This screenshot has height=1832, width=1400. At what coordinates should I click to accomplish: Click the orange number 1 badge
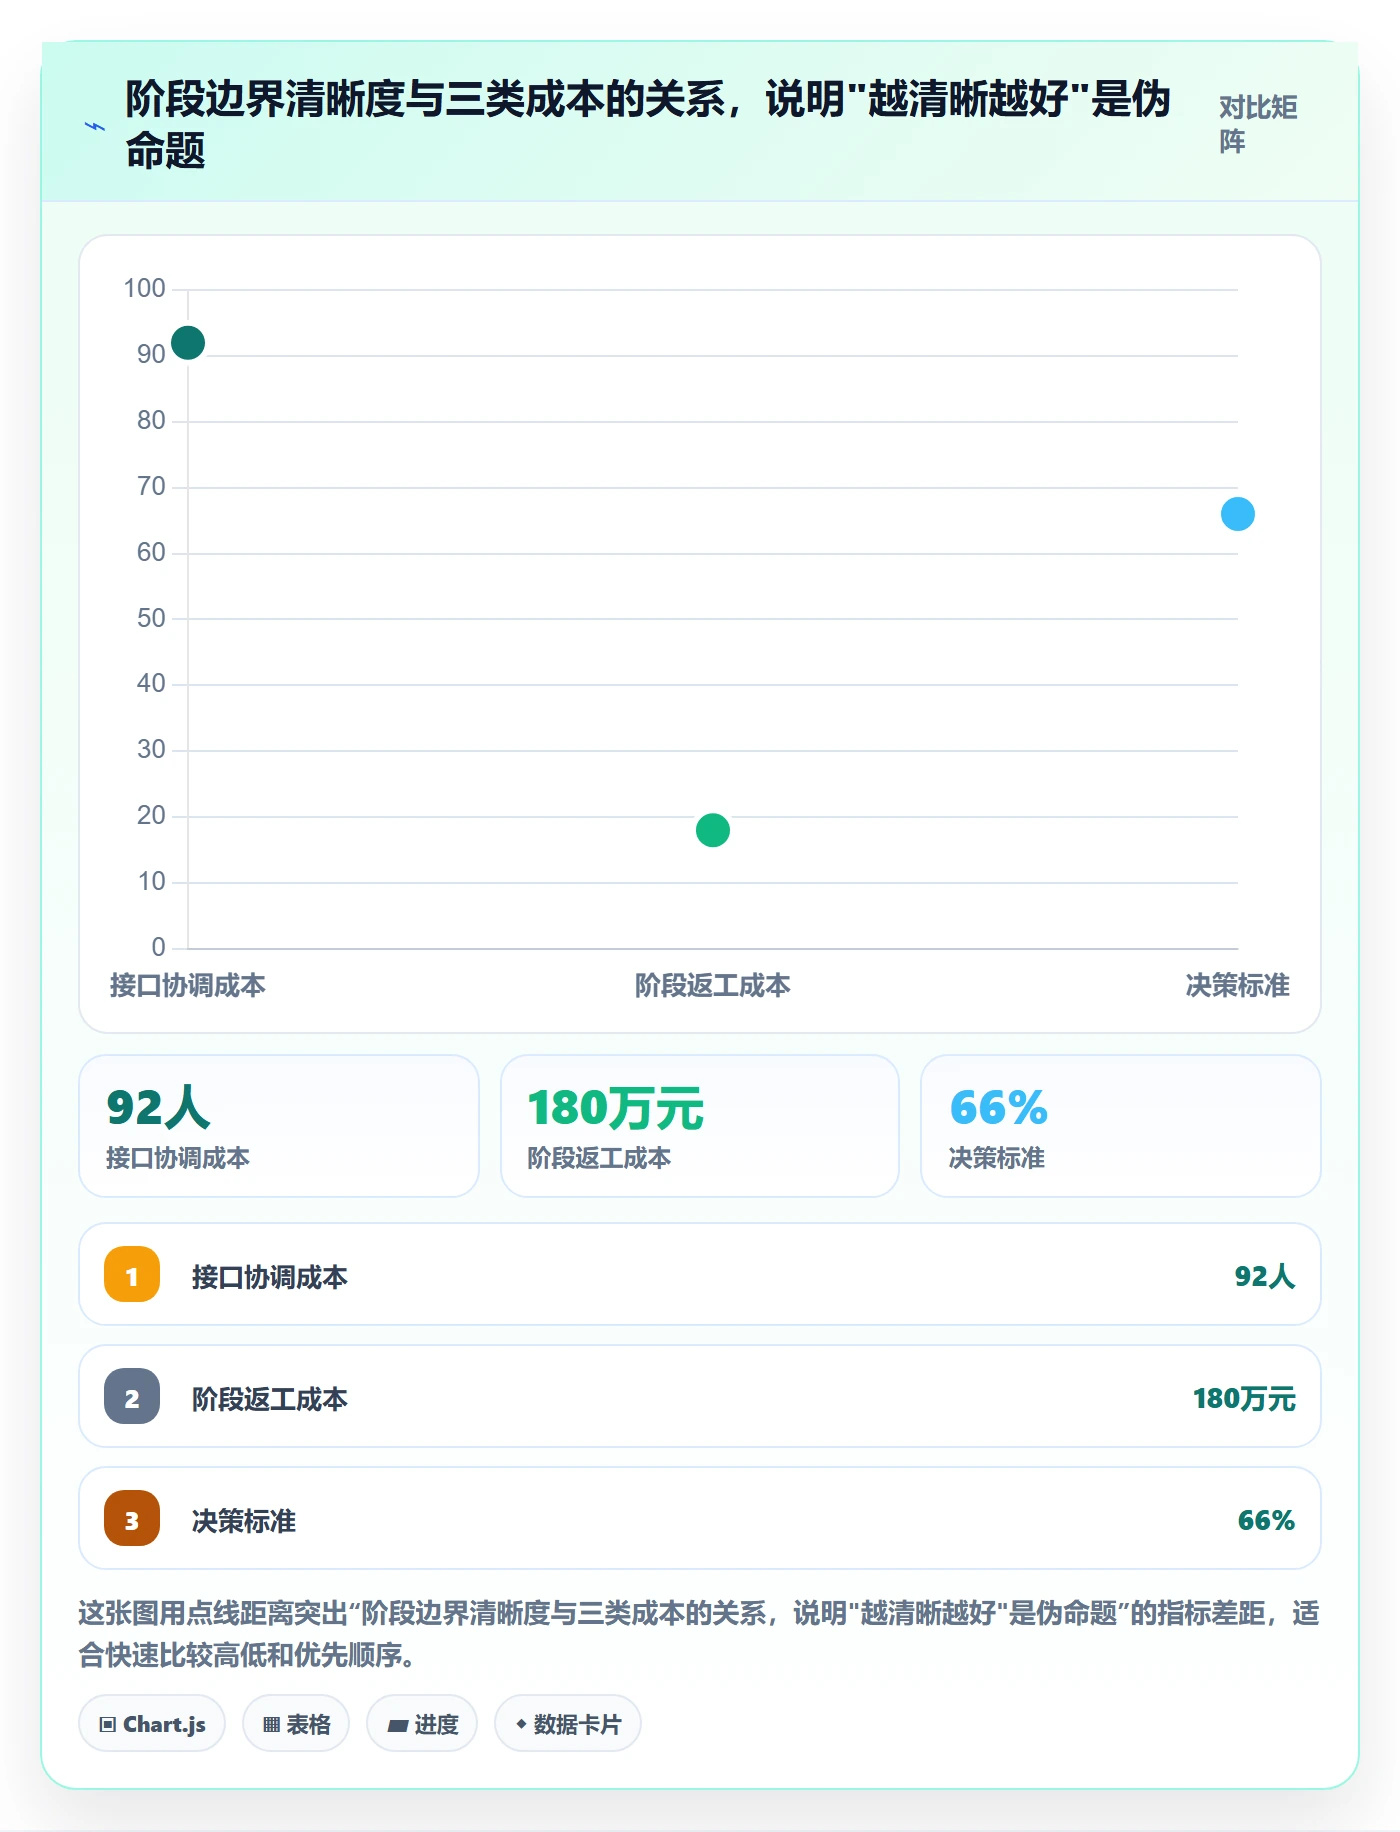[132, 1274]
